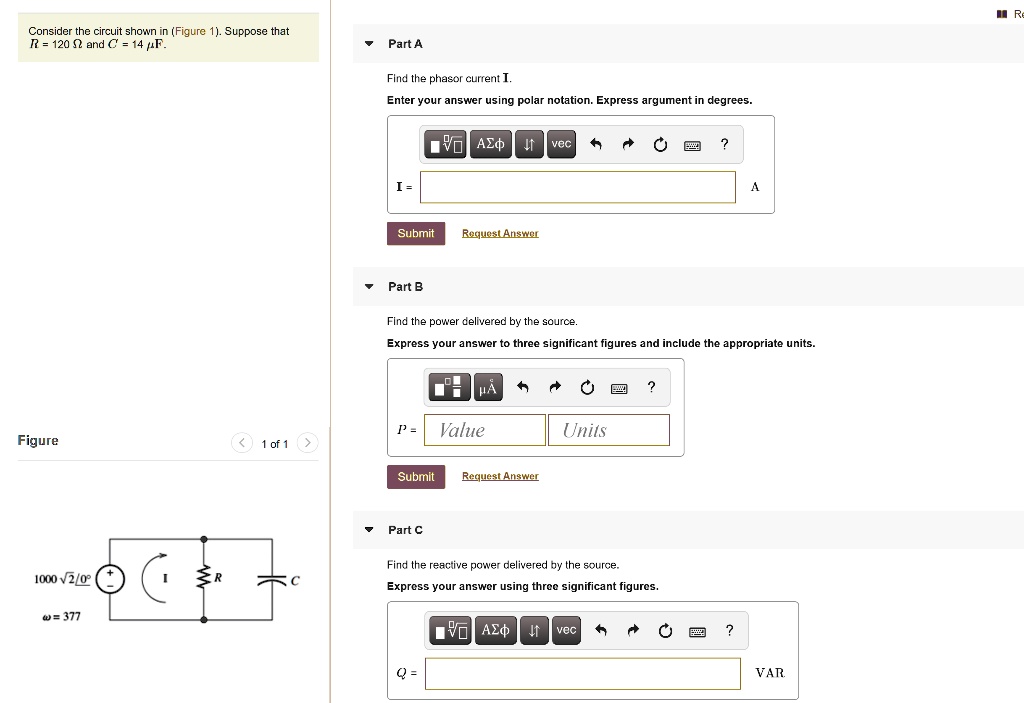This screenshot has height=703, width=1024.
Task: Collapse the Part C section
Action: pyautogui.click(x=369, y=530)
